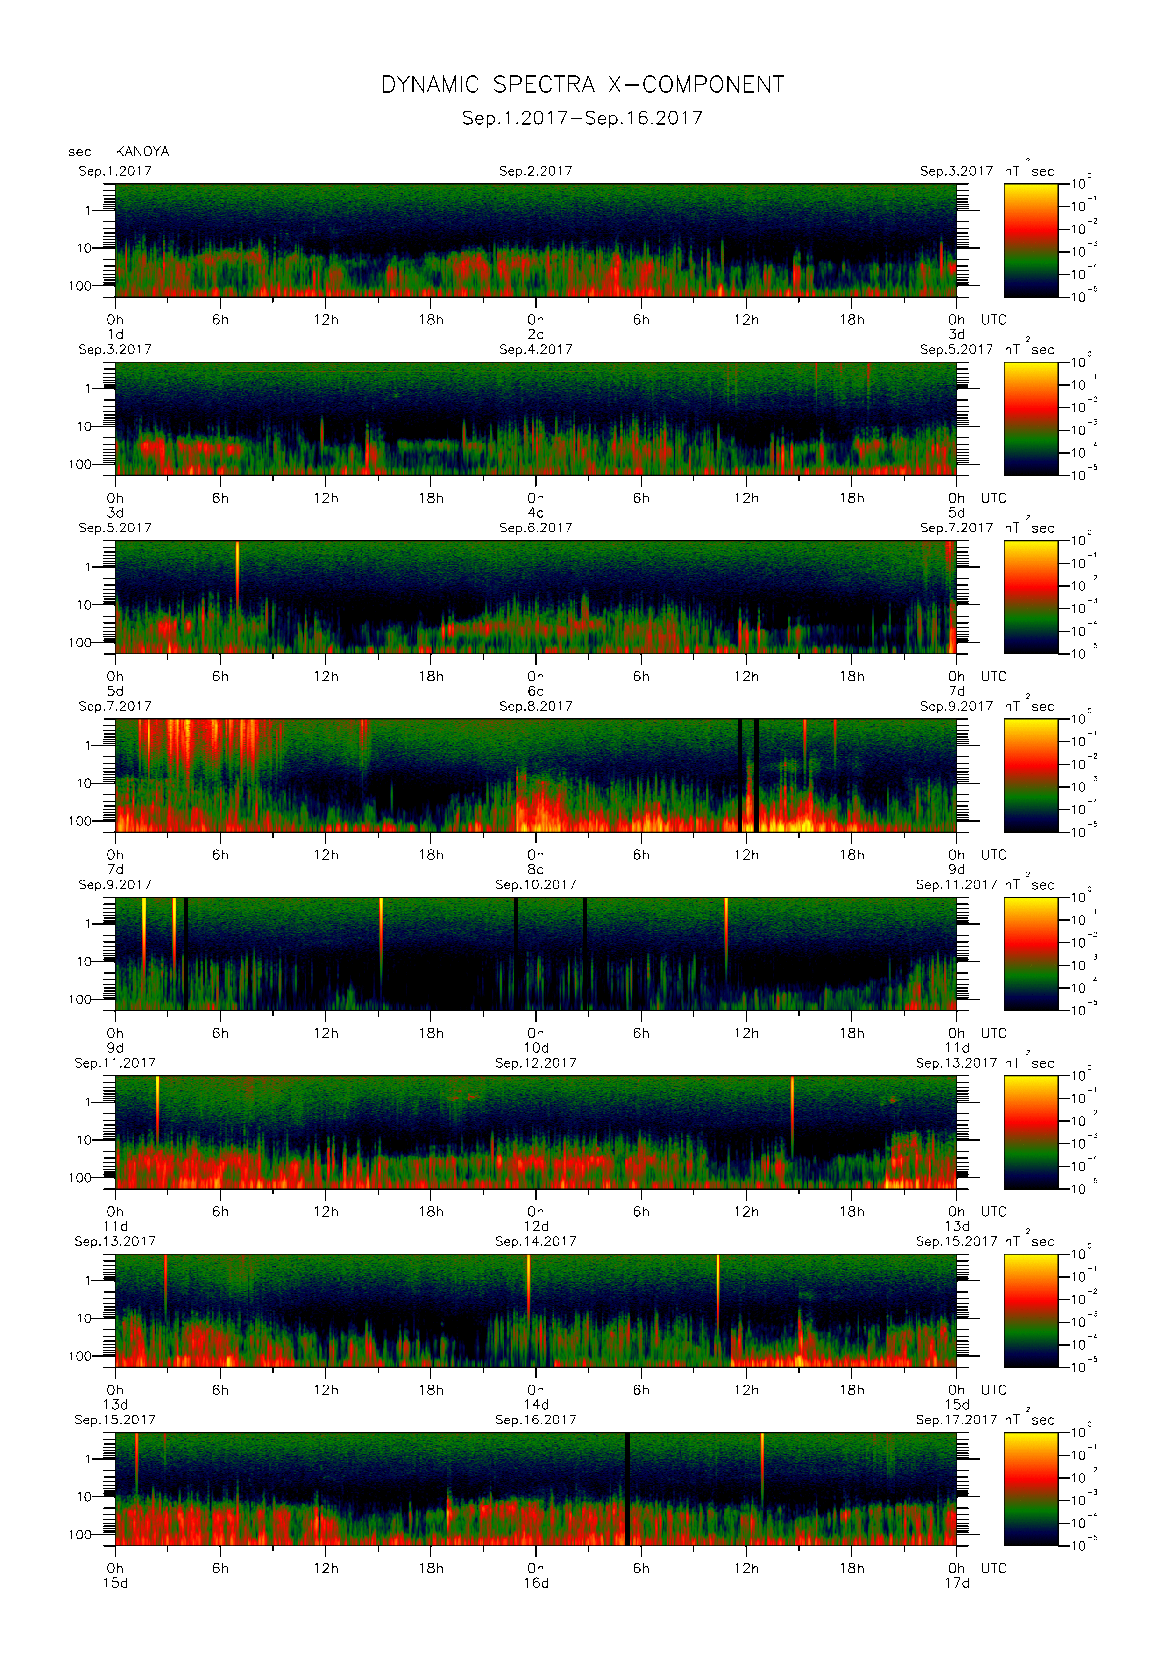Click the fifth spectrogram's colorbar
The height and width of the screenshot is (1679, 1165).
pos(1030,954)
